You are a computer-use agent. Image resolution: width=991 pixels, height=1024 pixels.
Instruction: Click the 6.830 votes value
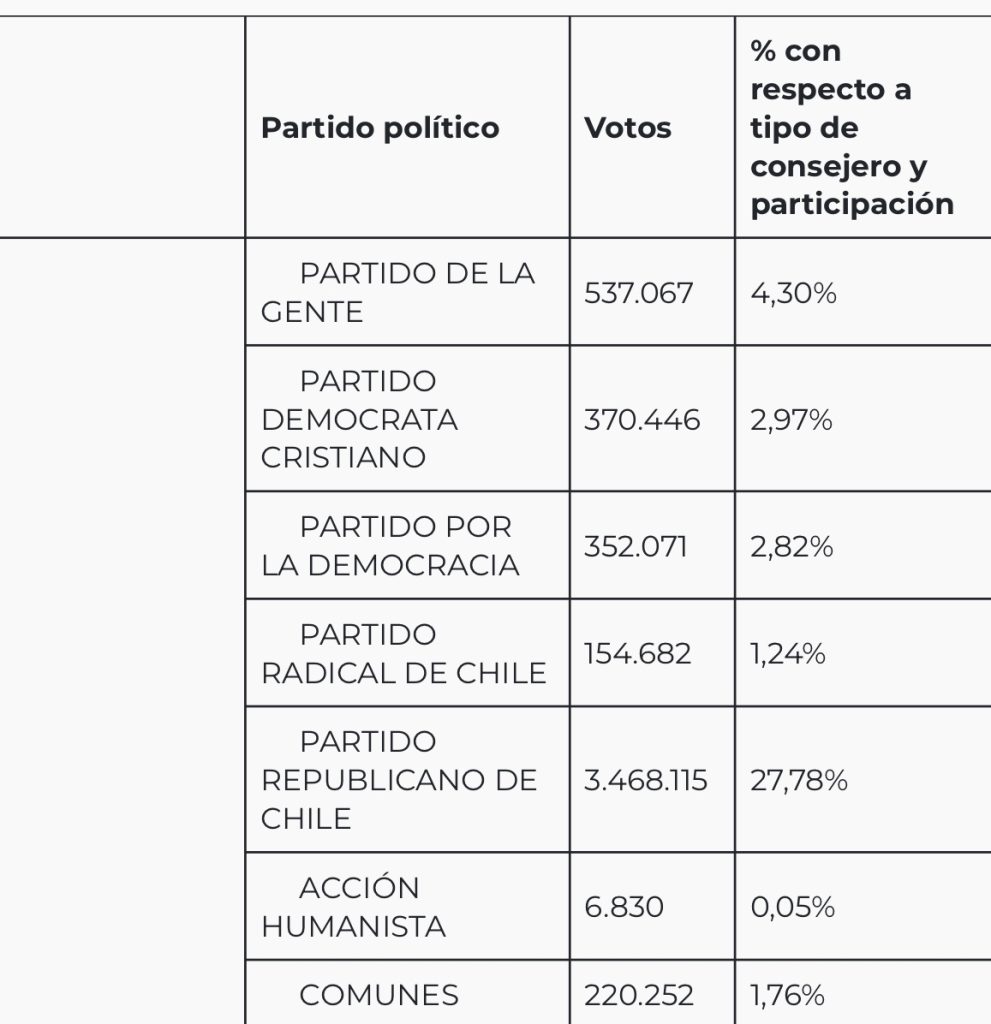pos(623,906)
